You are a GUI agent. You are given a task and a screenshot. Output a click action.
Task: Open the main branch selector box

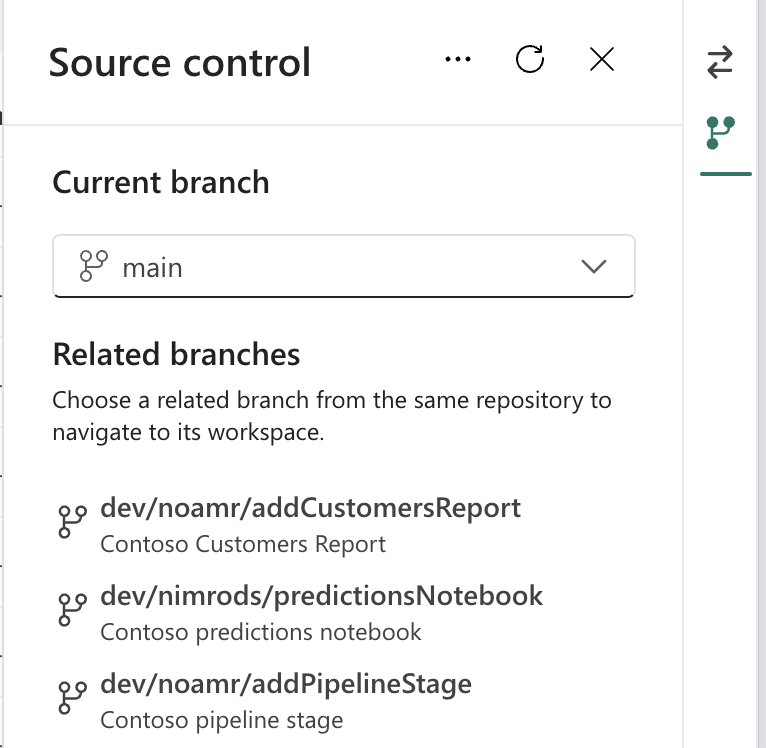click(x=343, y=266)
